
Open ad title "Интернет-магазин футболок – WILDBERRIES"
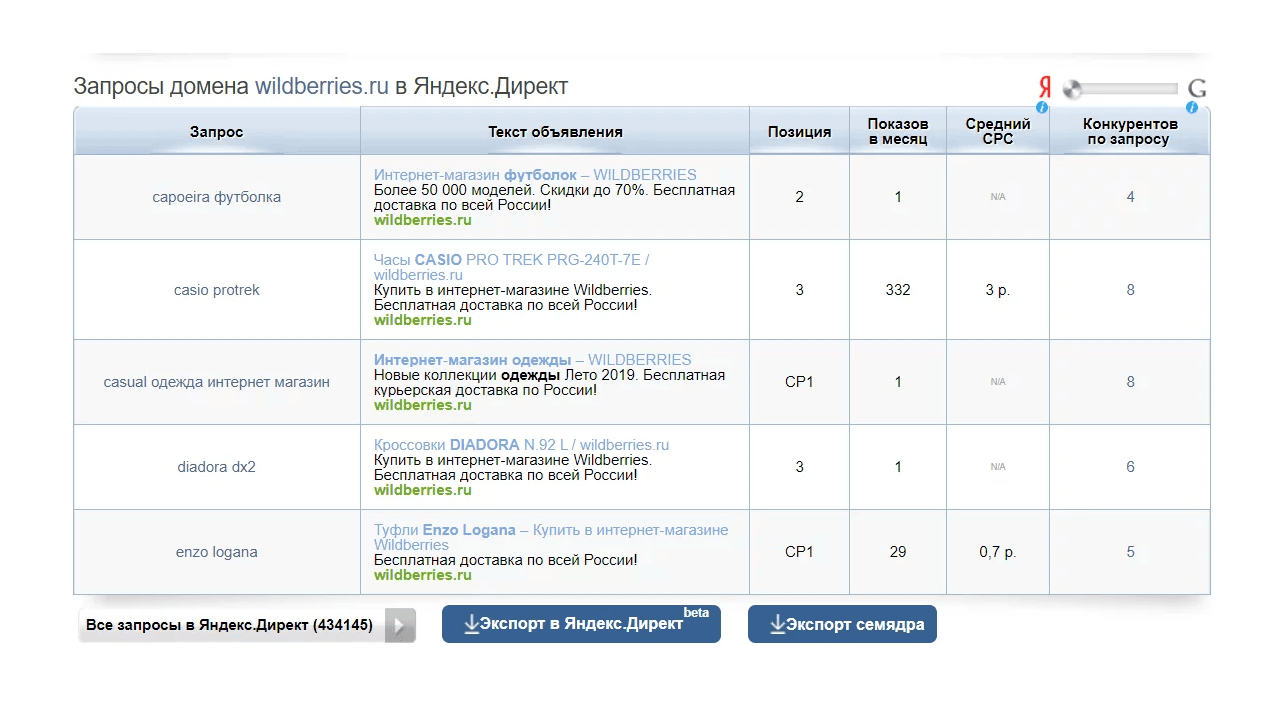[x=535, y=175]
